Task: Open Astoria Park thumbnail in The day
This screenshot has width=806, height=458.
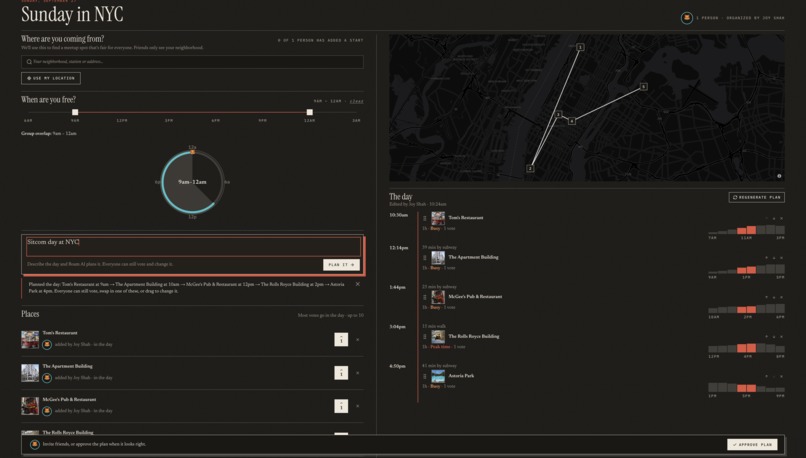Action: tap(438, 376)
